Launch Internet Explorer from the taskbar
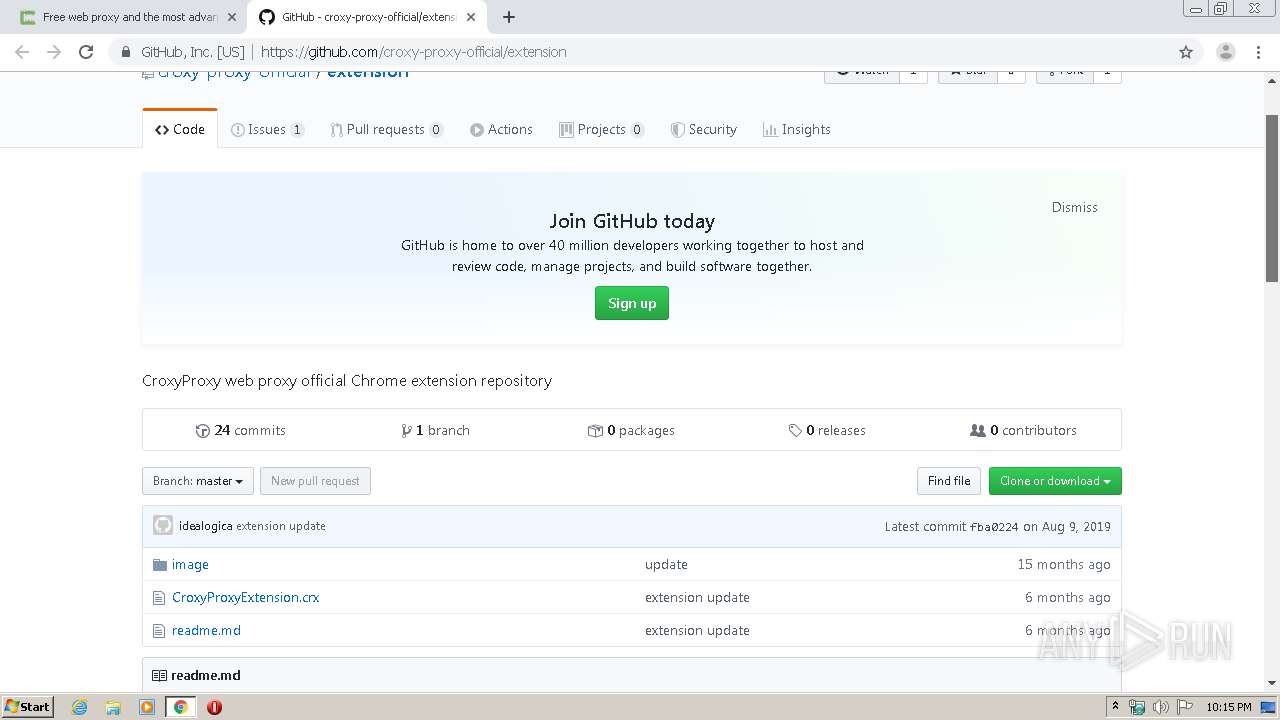Viewport: 1280px width, 720px height. (80, 707)
